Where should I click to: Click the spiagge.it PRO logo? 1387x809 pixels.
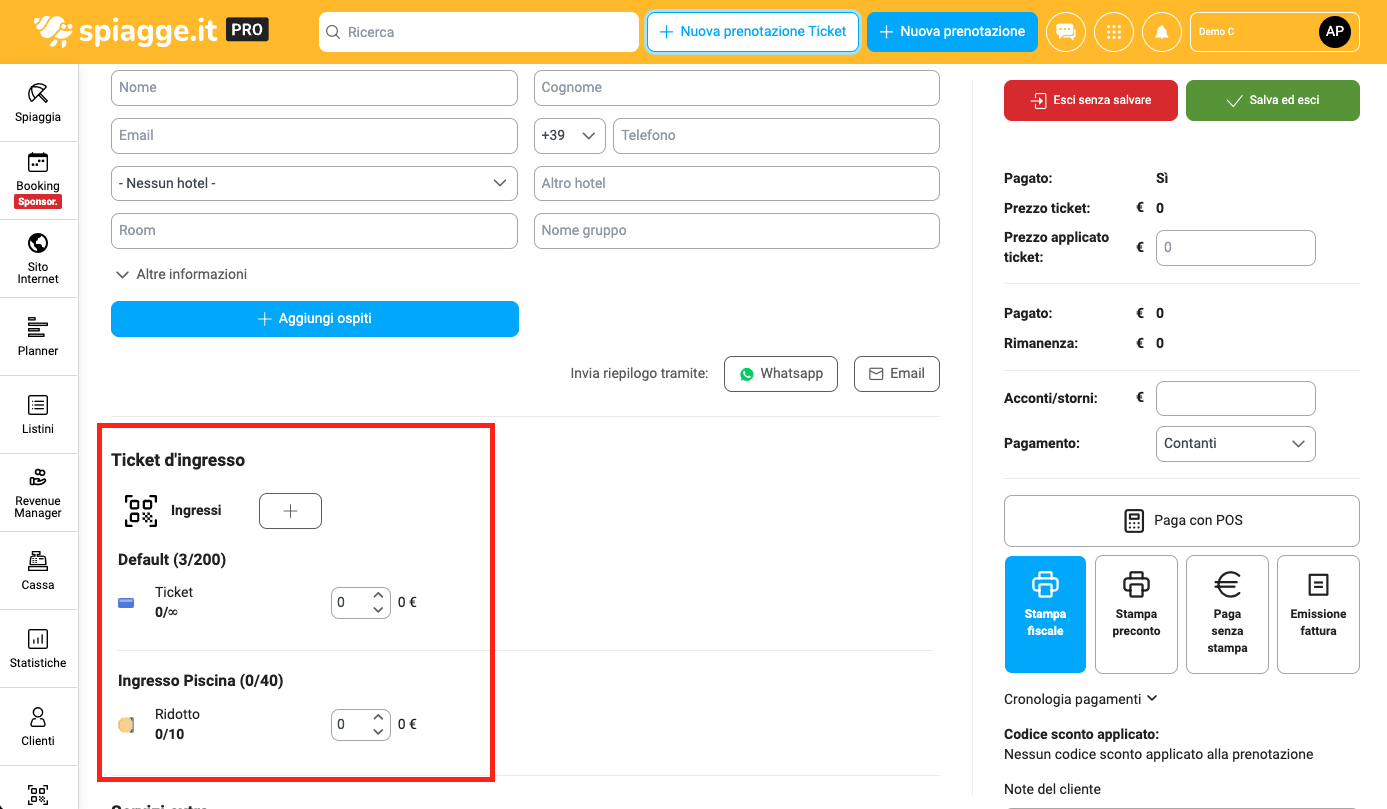pos(150,32)
